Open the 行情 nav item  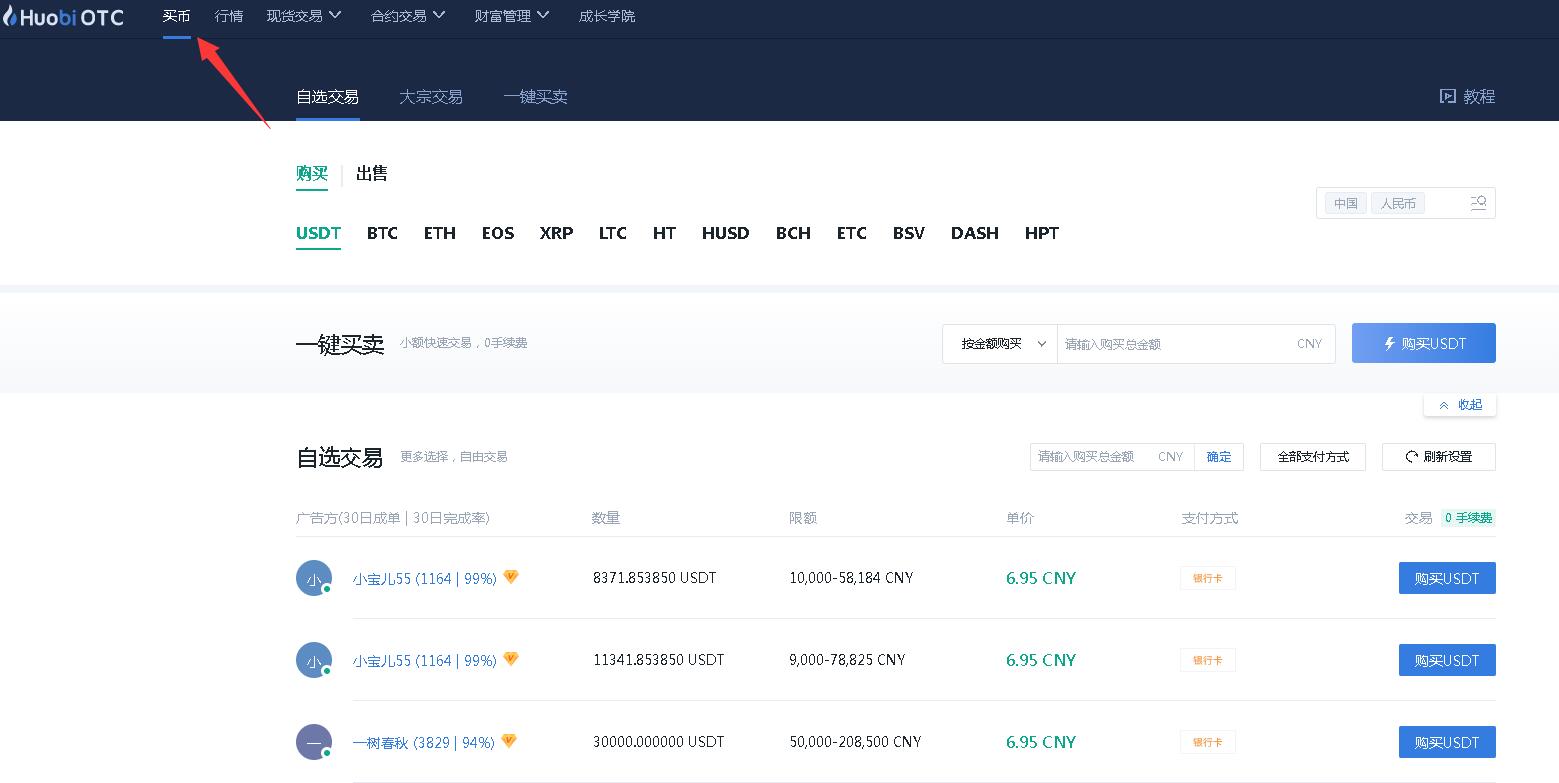click(x=229, y=16)
